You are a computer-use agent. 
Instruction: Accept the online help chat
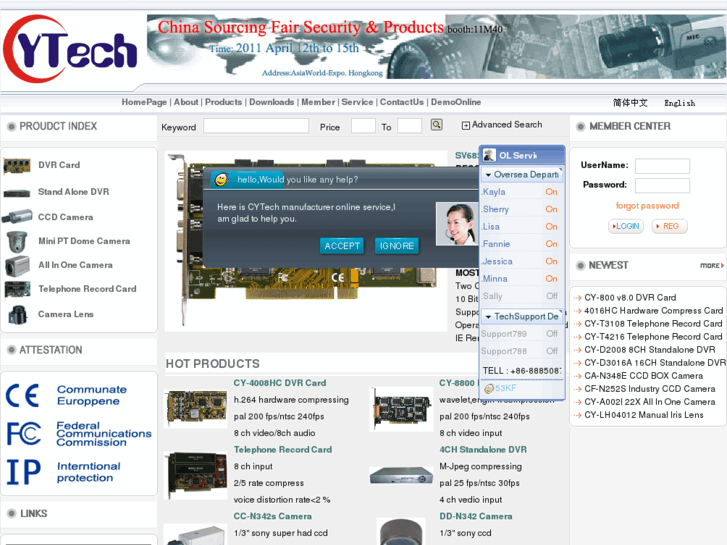click(342, 246)
